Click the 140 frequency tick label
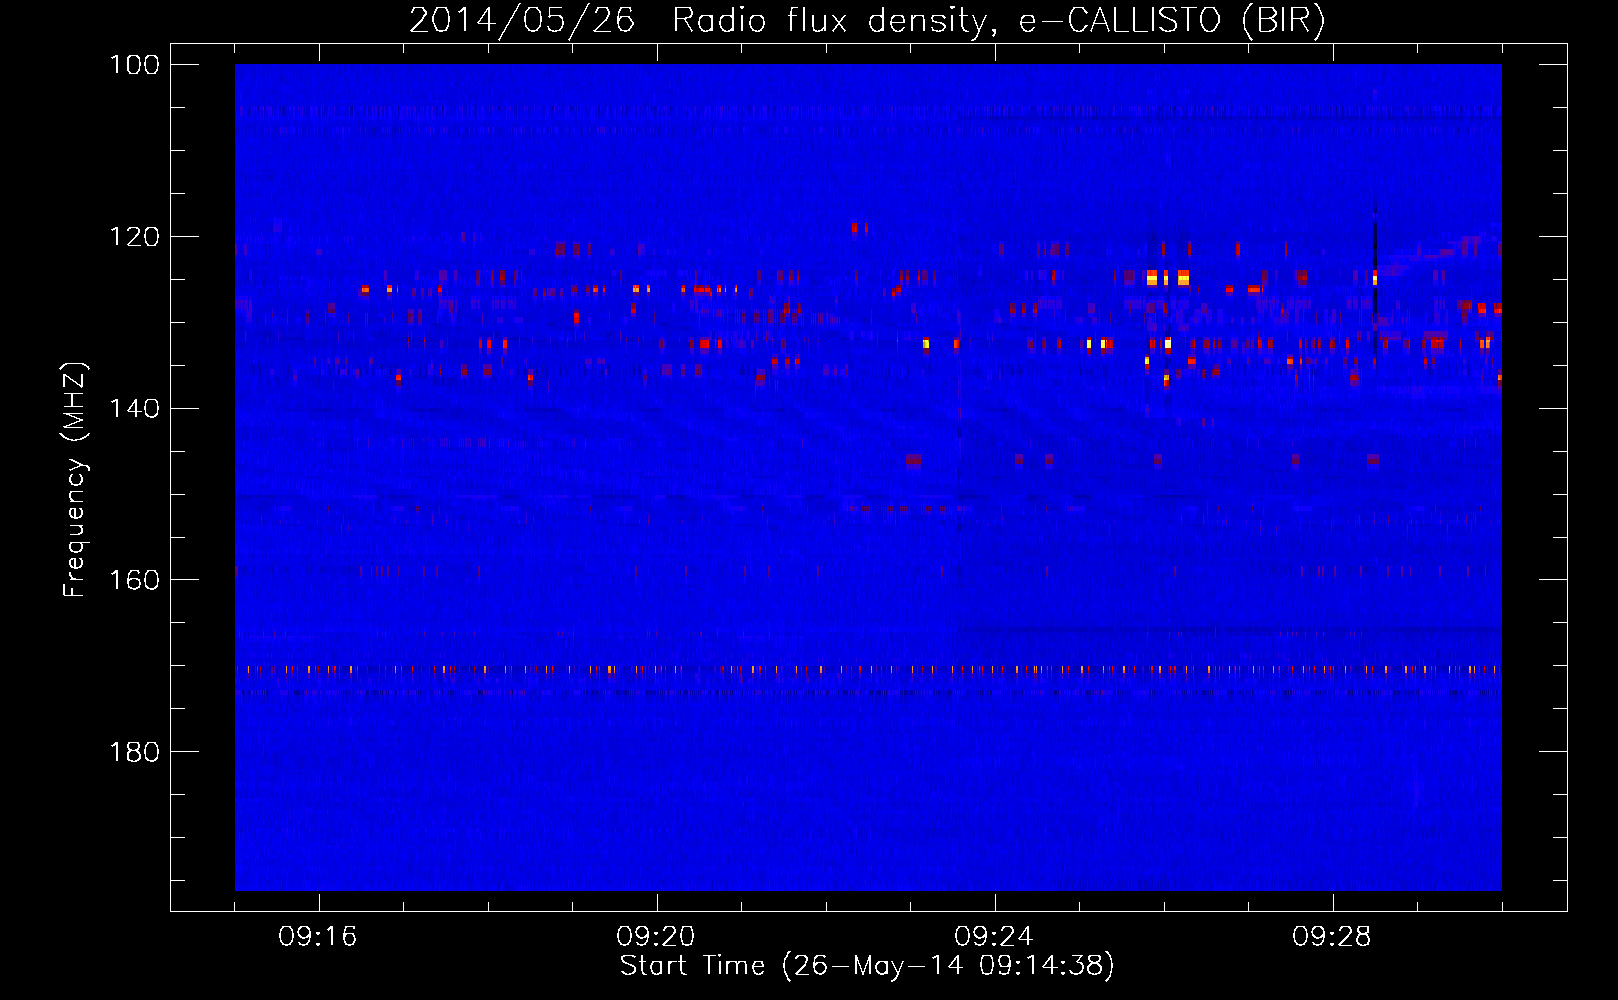The width and height of the screenshot is (1618, 1000). pos(135,409)
